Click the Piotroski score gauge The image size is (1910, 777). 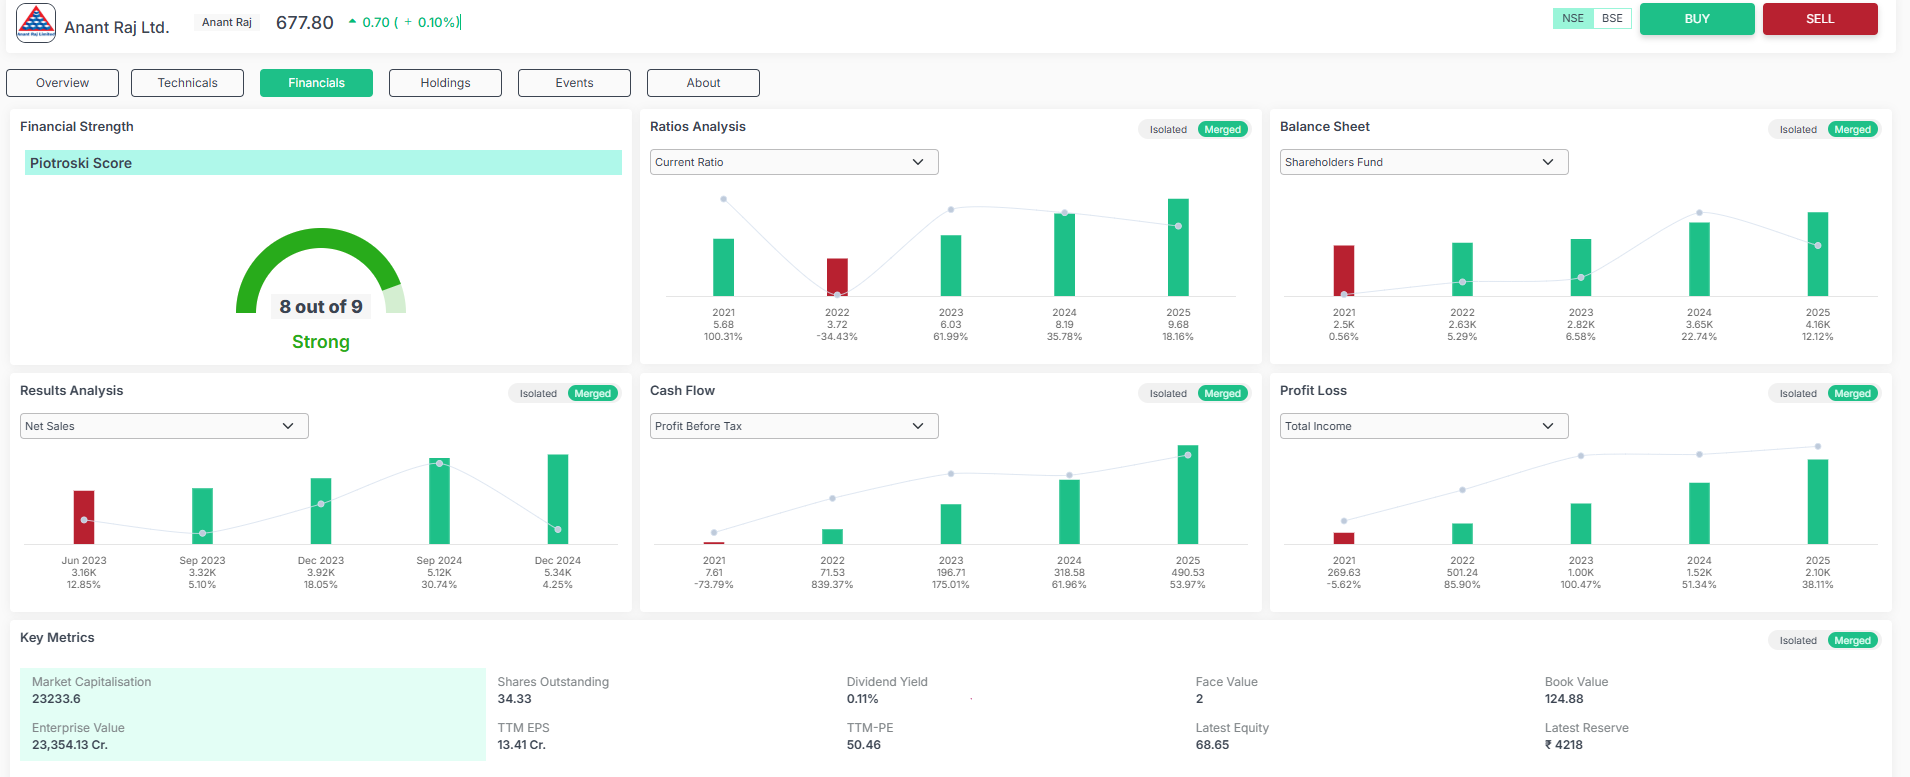point(320,272)
